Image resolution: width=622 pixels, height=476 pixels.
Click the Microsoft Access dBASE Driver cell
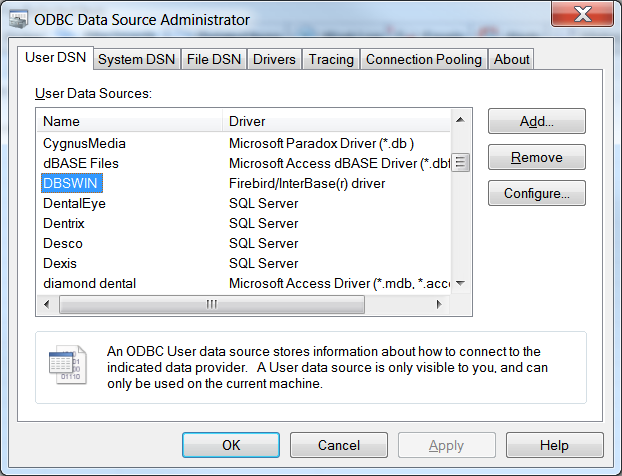(x=339, y=163)
